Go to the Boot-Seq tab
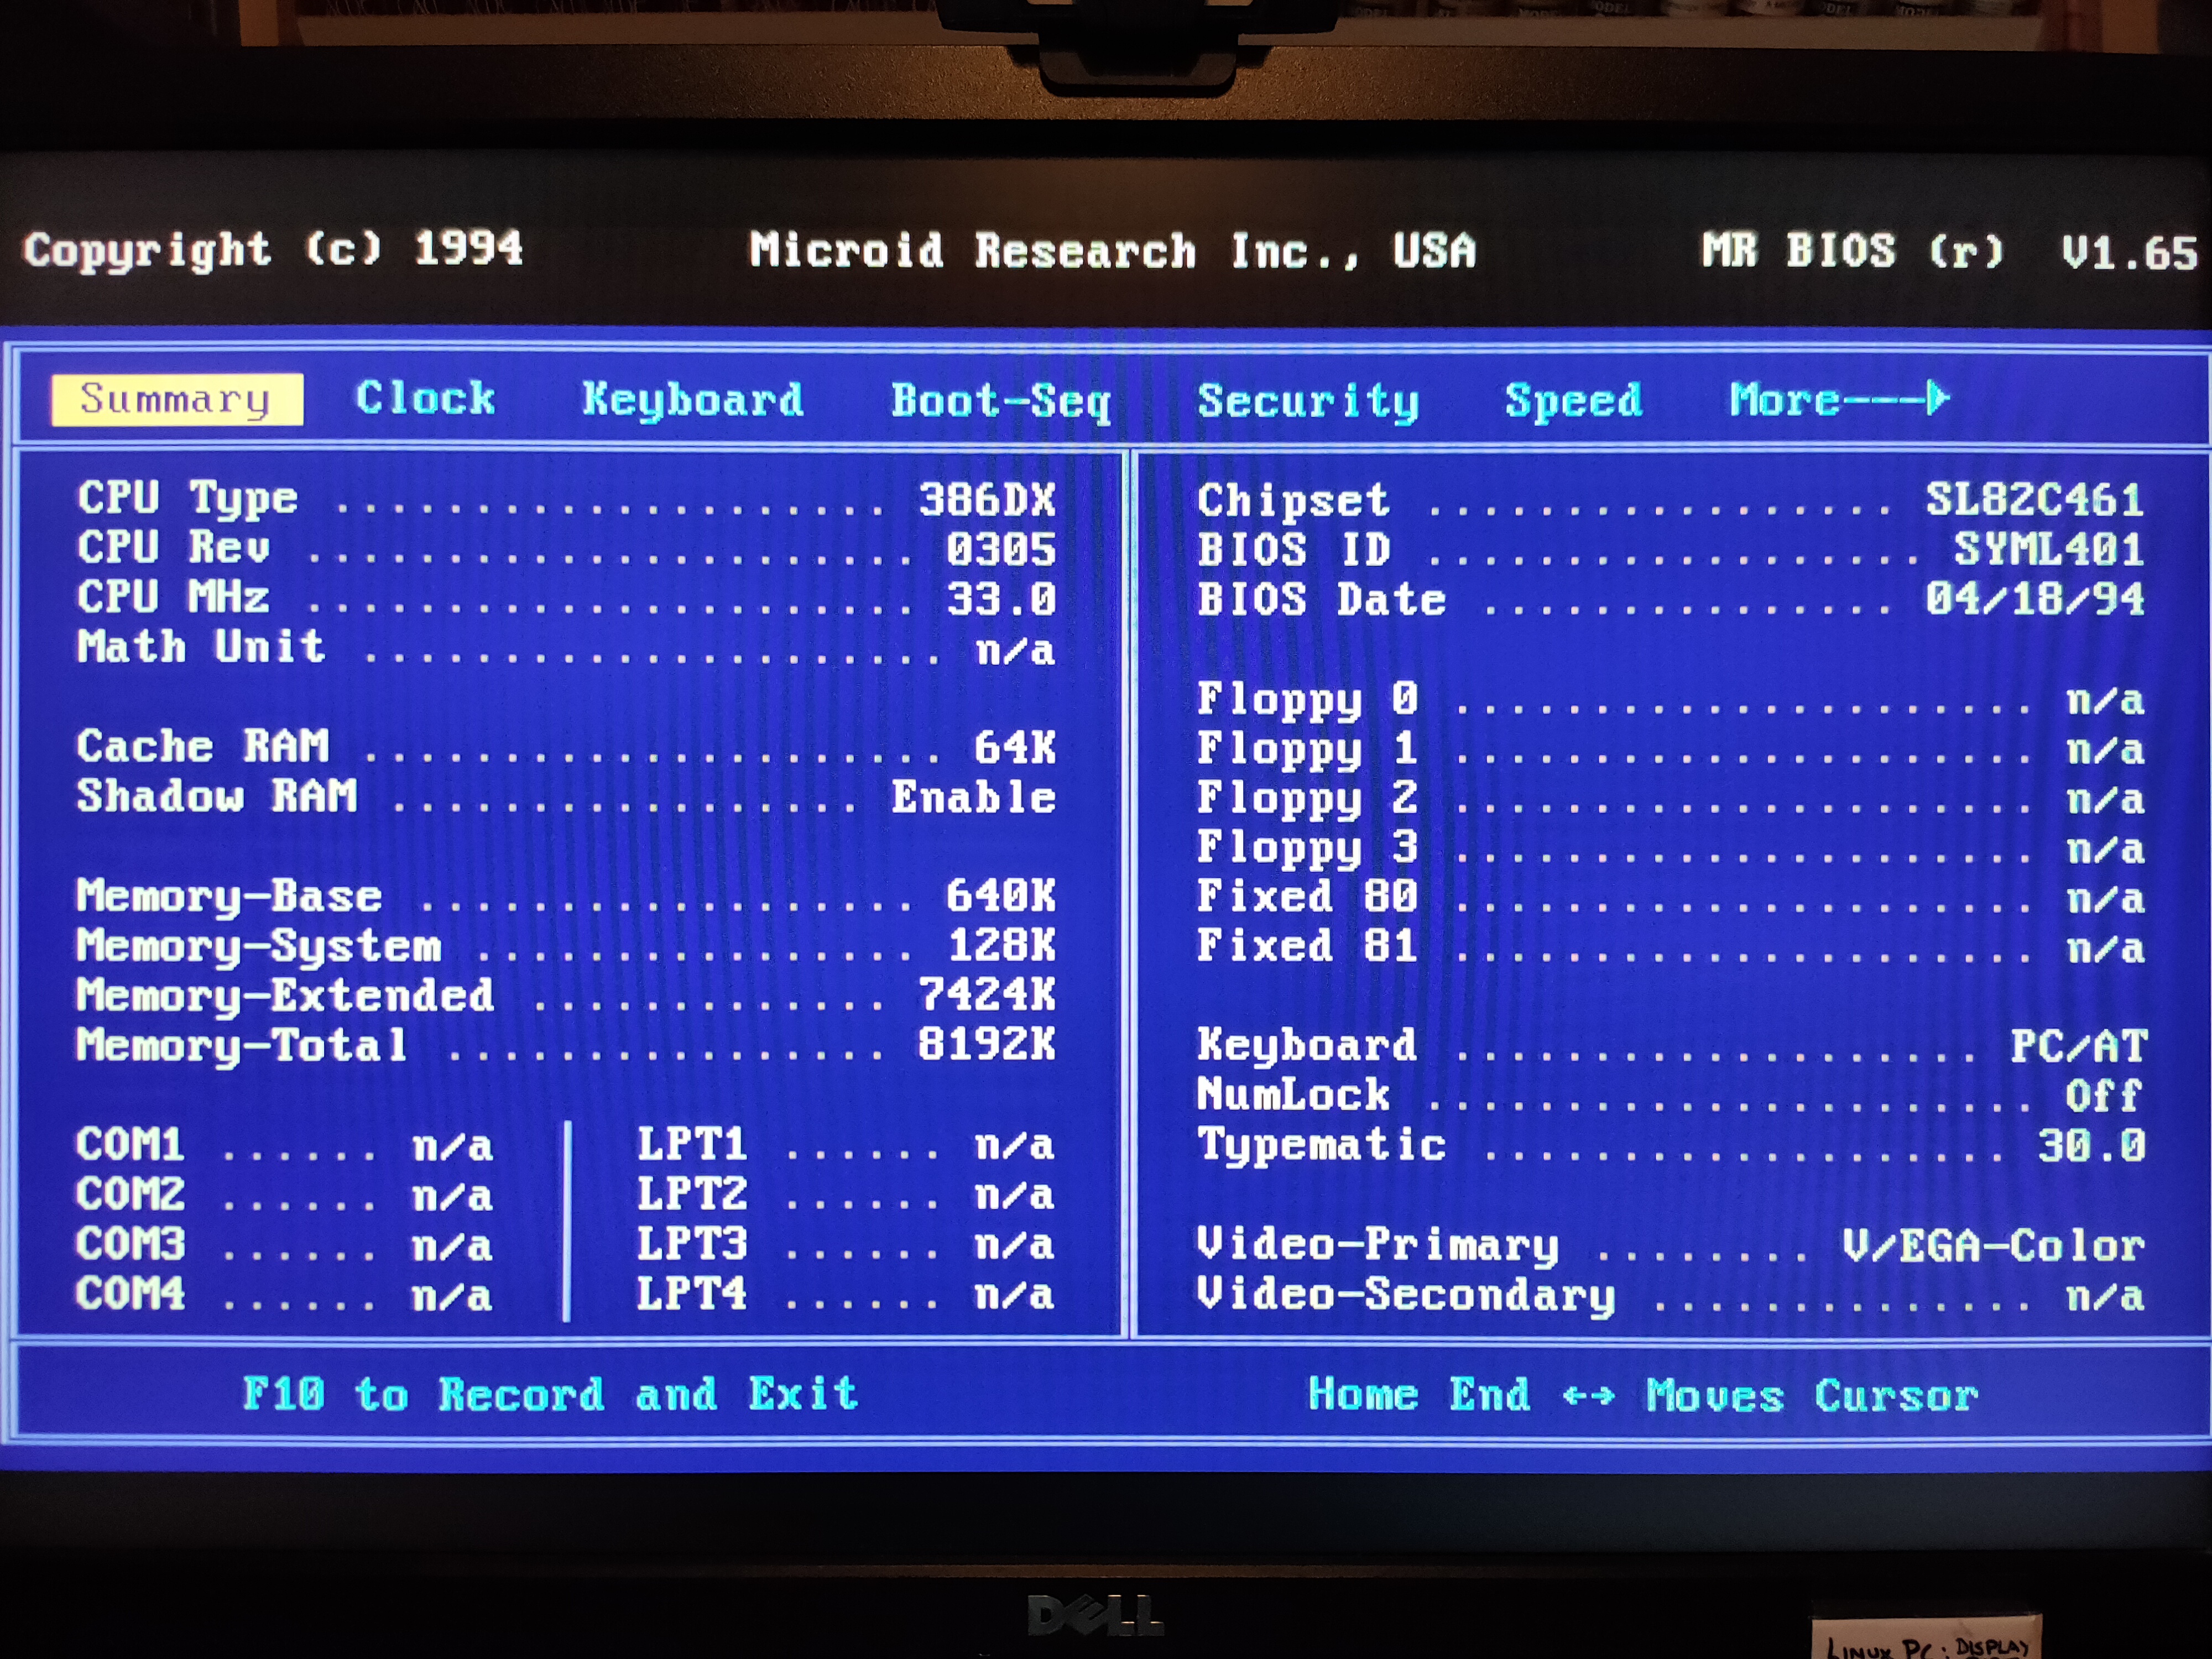This screenshot has height=1659, width=2212. (1001, 401)
